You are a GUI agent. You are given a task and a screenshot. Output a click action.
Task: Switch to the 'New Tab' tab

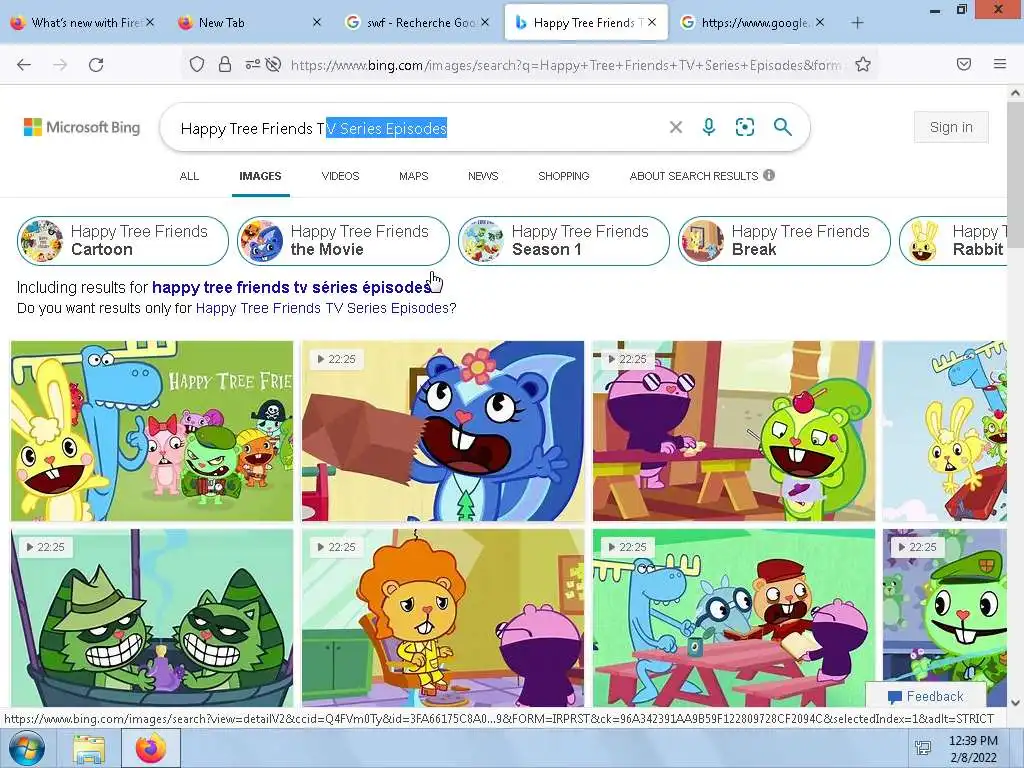(248, 23)
